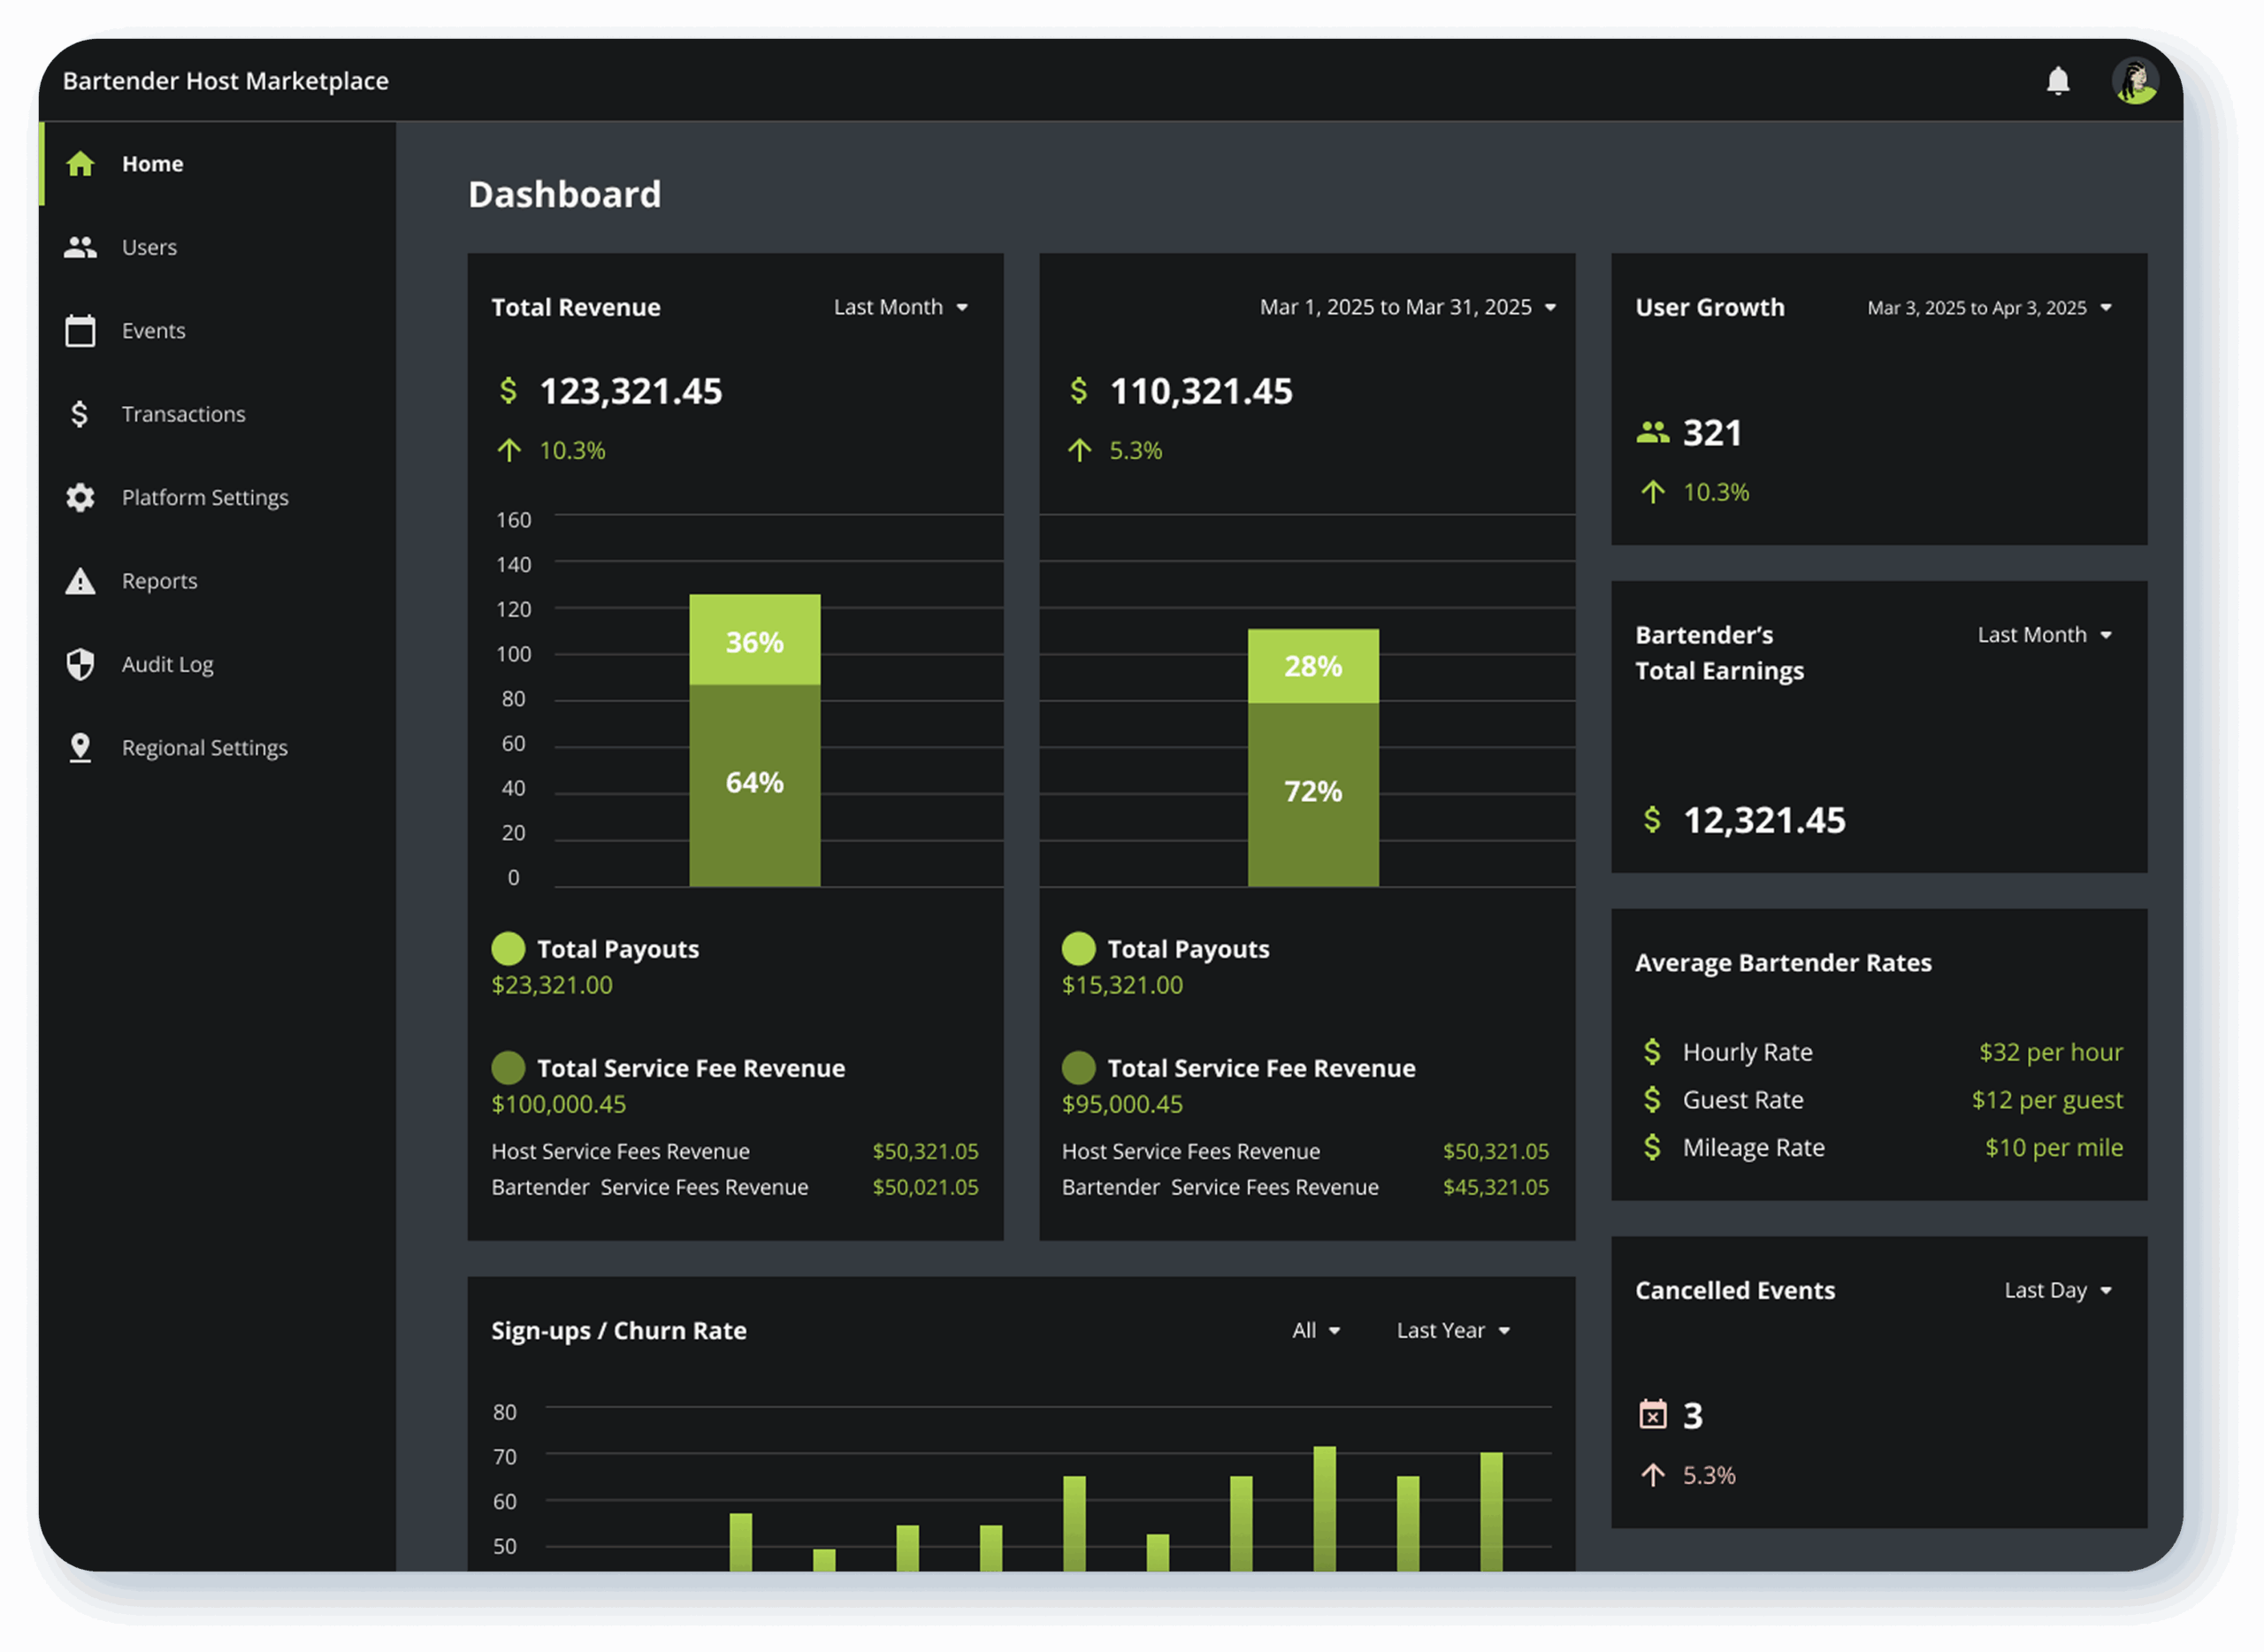Go to Audit Log menu item
This screenshot has width=2264, height=1652.
point(167,664)
